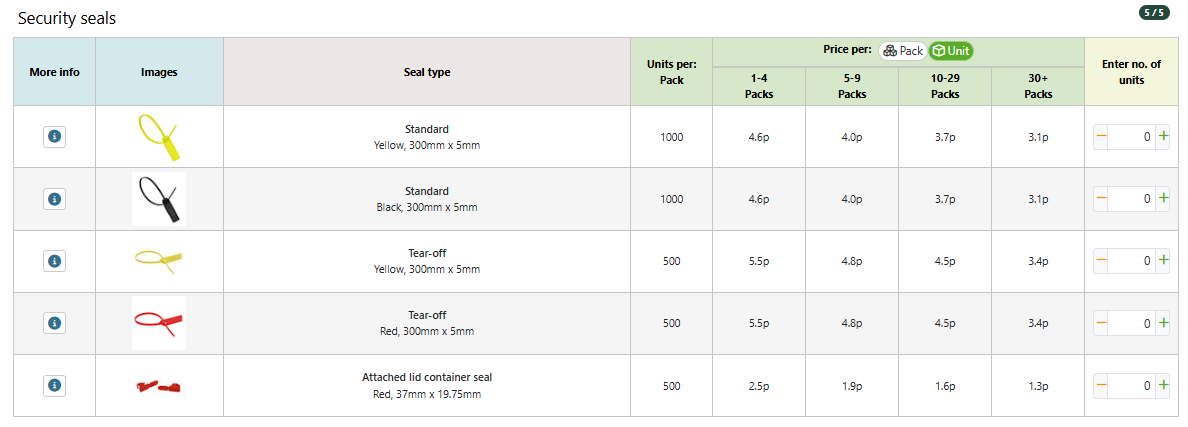View attached lid container seal image
The image size is (1188, 427).
tap(159, 386)
